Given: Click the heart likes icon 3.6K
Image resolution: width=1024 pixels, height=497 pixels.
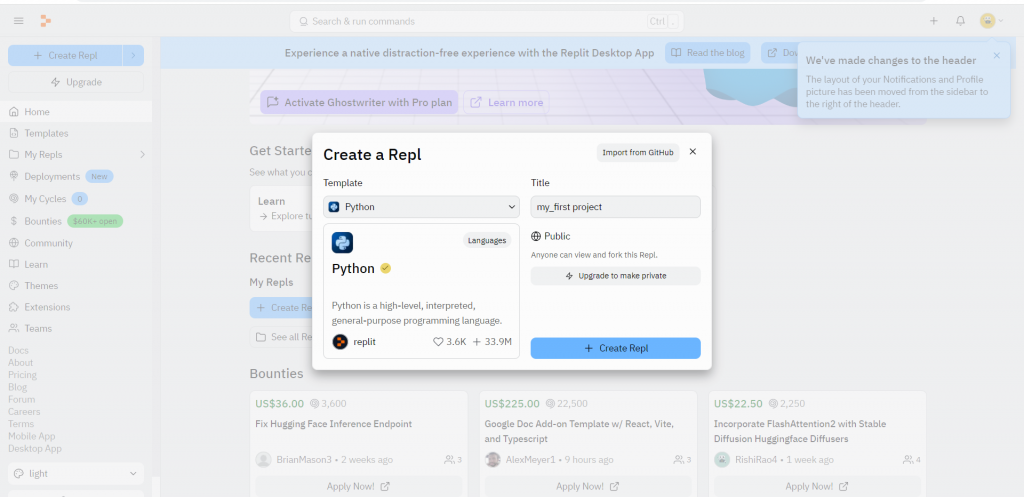Looking at the screenshot, I should point(438,342).
